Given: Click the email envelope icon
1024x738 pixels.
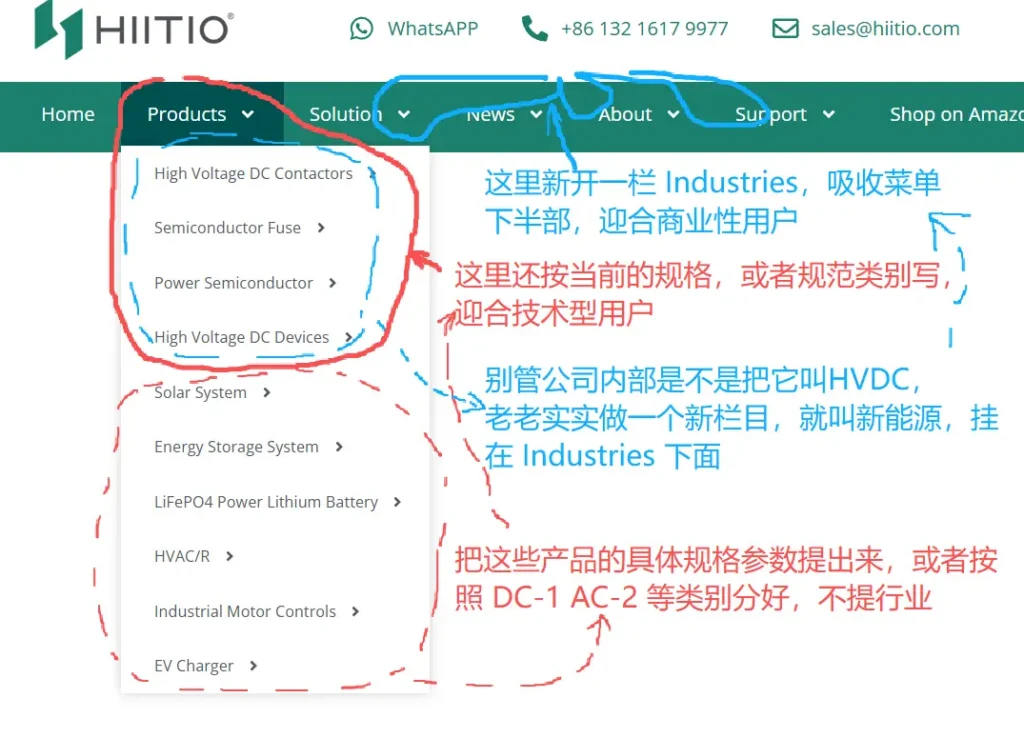Looking at the screenshot, I should tap(785, 29).
